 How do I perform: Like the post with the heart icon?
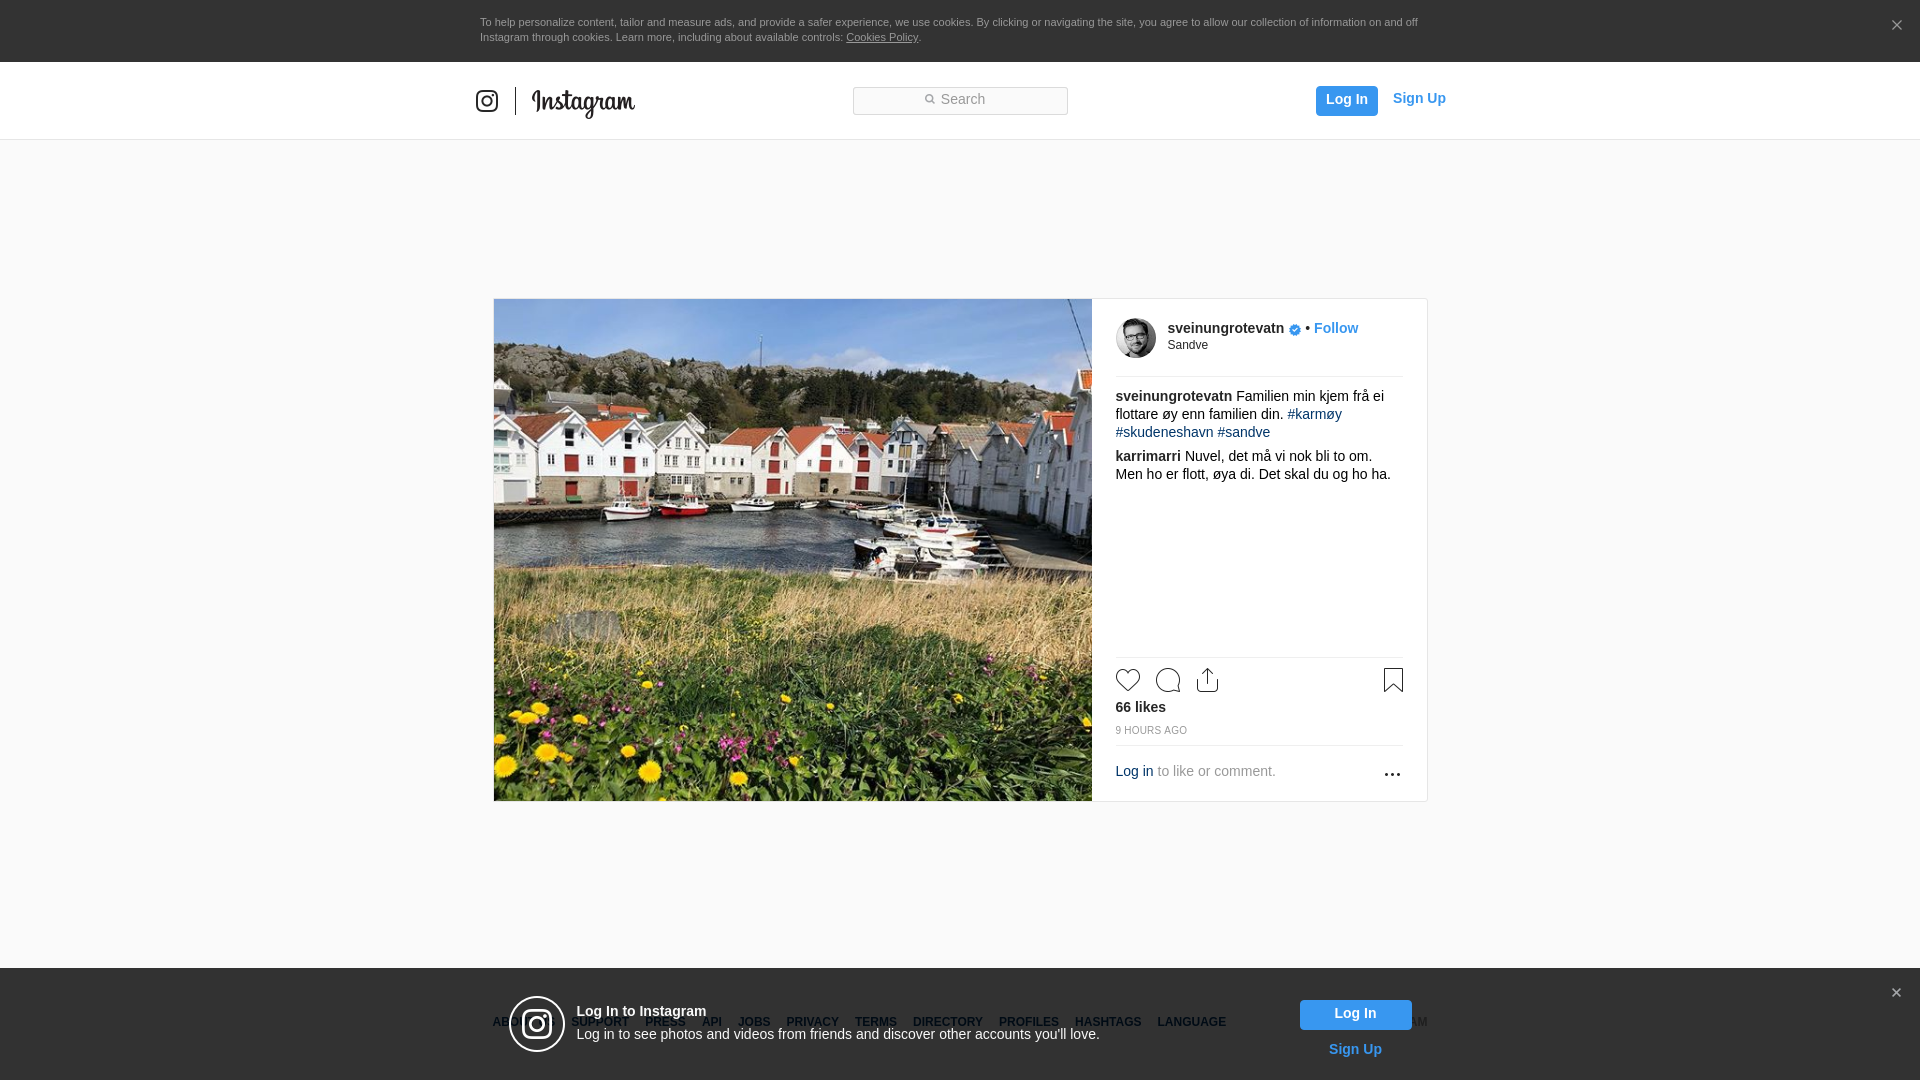pyautogui.click(x=1128, y=680)
